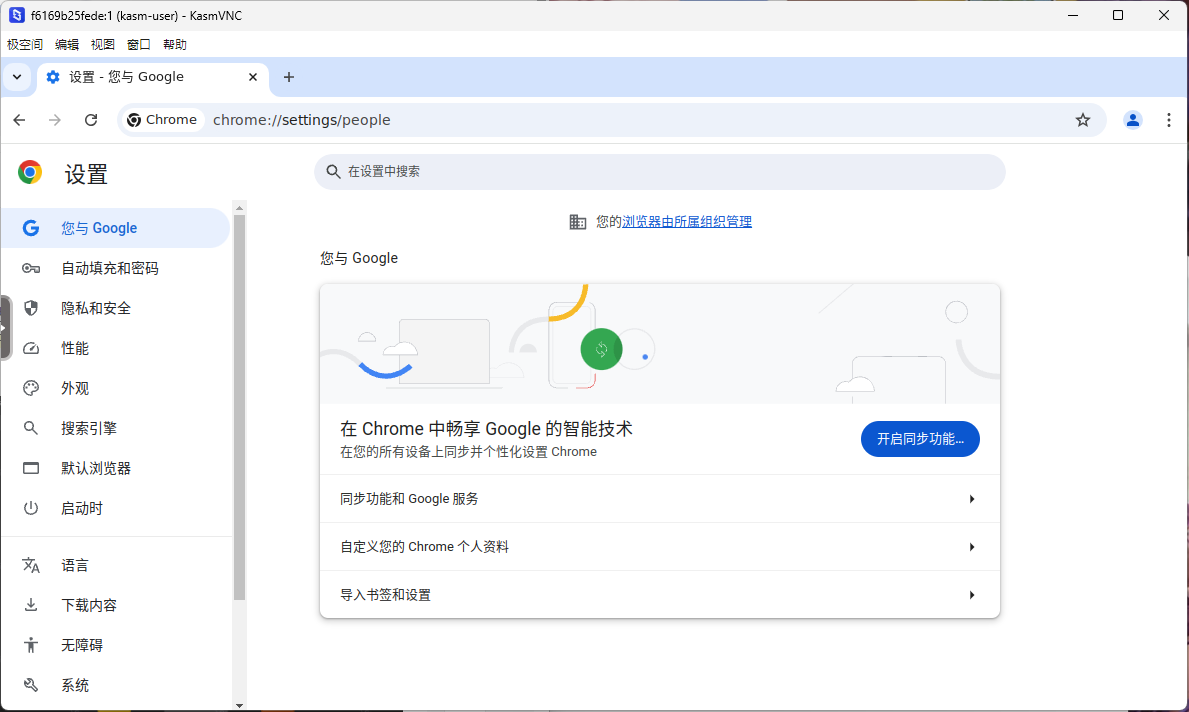Click 同步功能和 Google 服务 row text
The image size is (1189, 712).
409,499
